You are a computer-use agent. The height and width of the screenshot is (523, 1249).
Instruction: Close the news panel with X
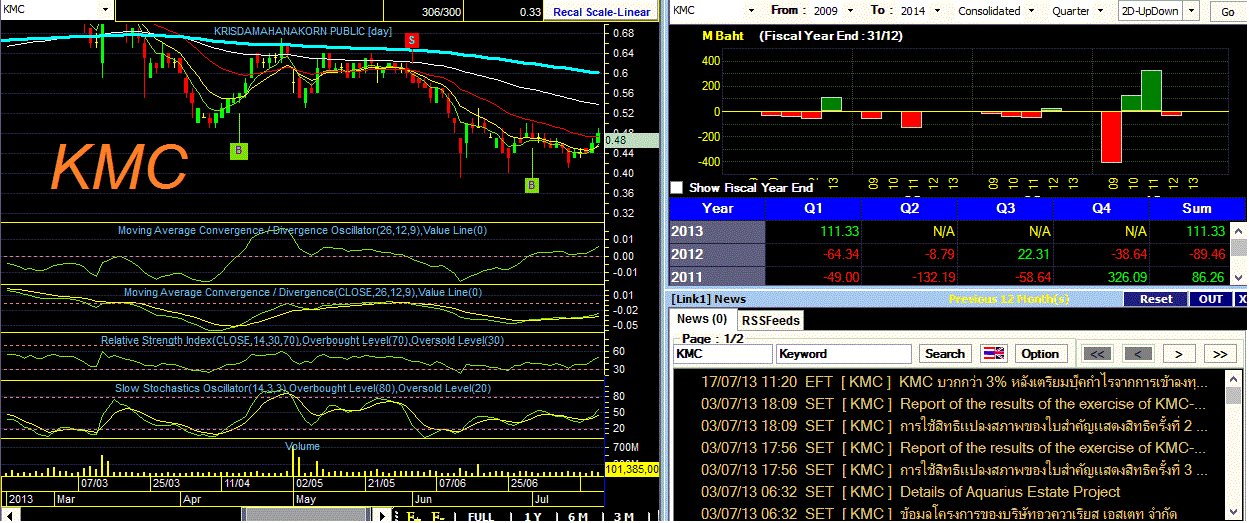(x=1241, y=299)
